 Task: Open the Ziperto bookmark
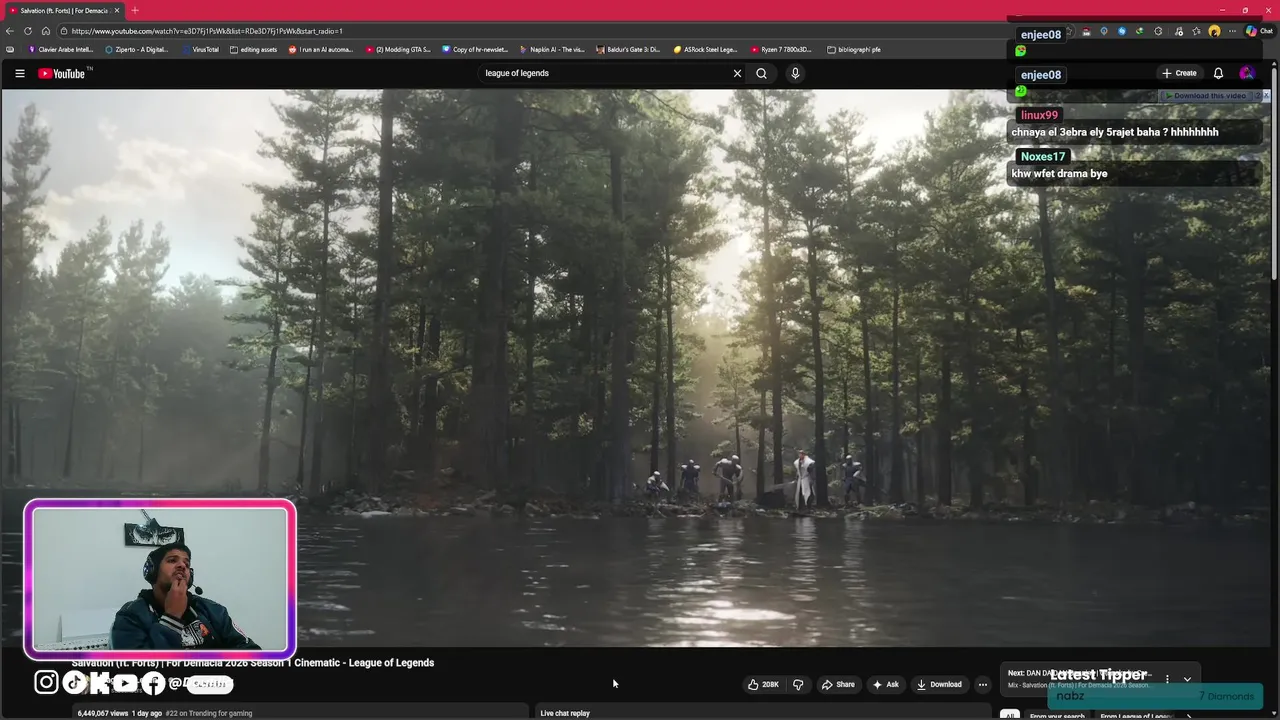137,49
